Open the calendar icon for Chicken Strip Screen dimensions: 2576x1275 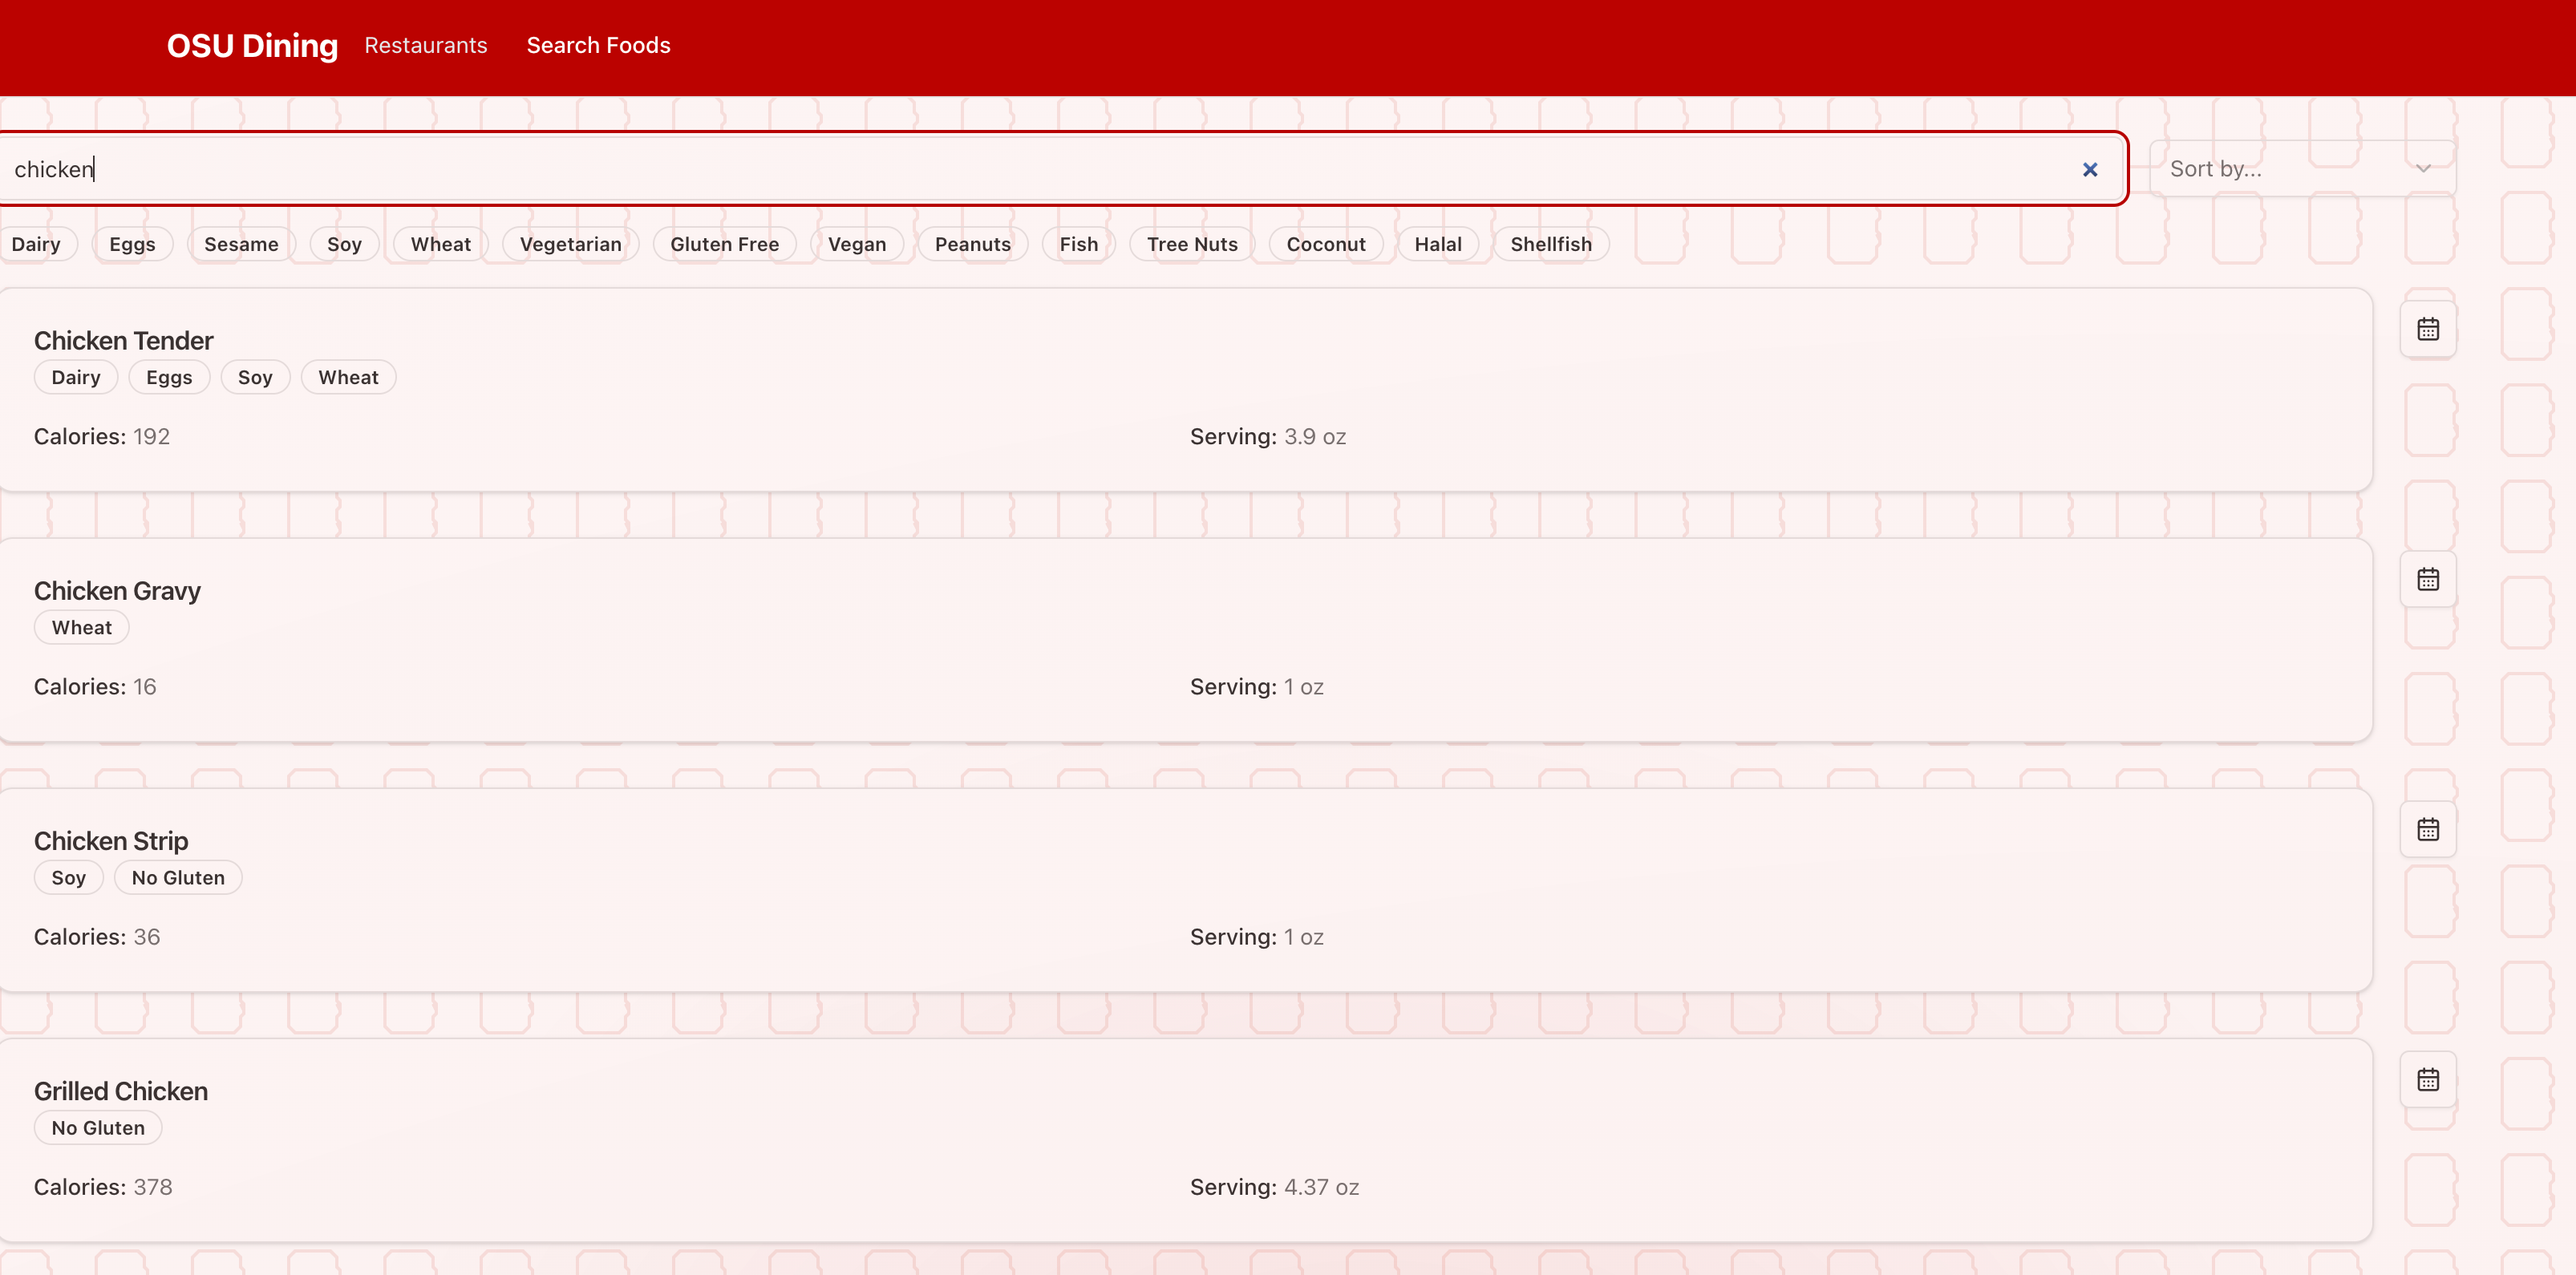coord(2429,828)
